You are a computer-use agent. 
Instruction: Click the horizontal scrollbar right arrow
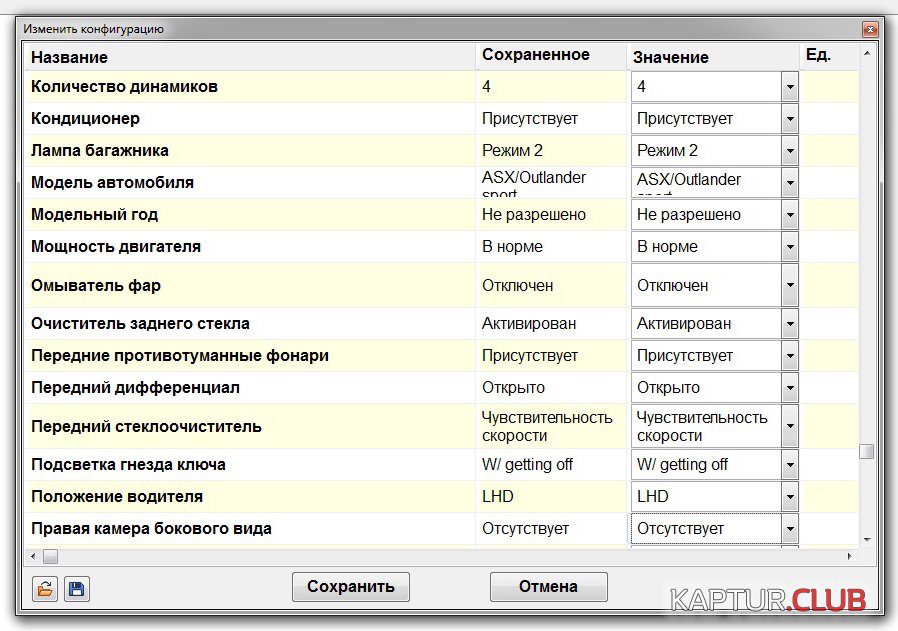tap(850, 555)
